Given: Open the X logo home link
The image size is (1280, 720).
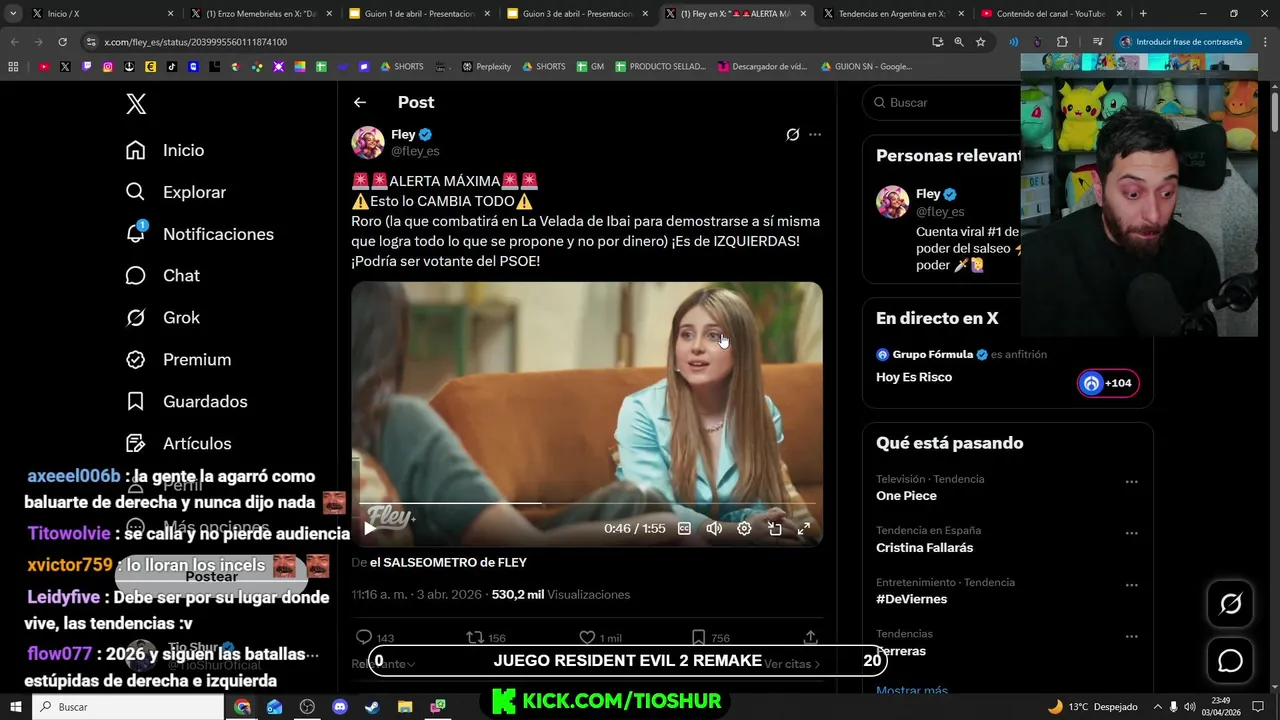Looking at the screenshot, I should tap(136, 103).
